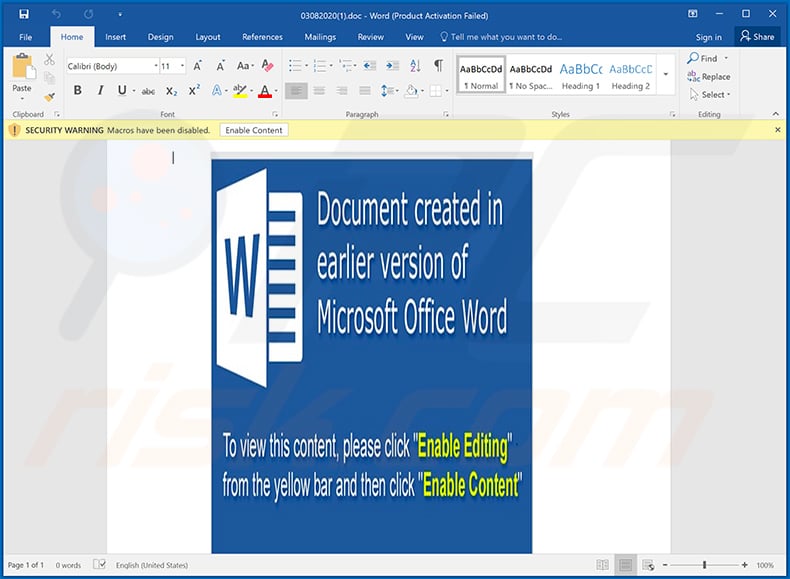Switch to the Insert tab
Viewport: 790px width, 579px height.
[115, 37]
